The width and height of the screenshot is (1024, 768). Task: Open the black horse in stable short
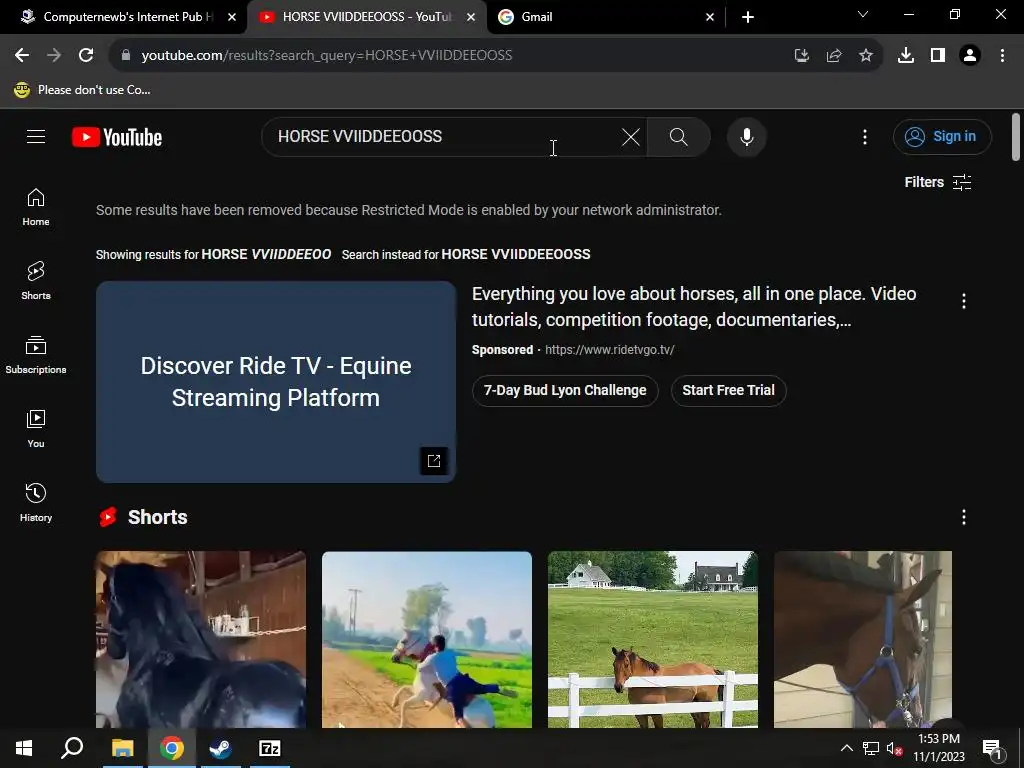200,639
